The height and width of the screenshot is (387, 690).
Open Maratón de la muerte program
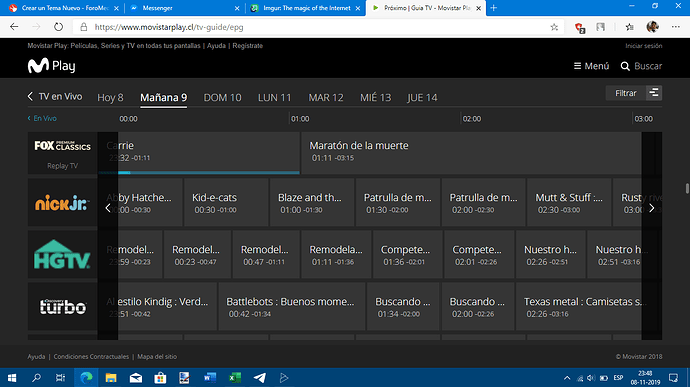tap(471, 152)
